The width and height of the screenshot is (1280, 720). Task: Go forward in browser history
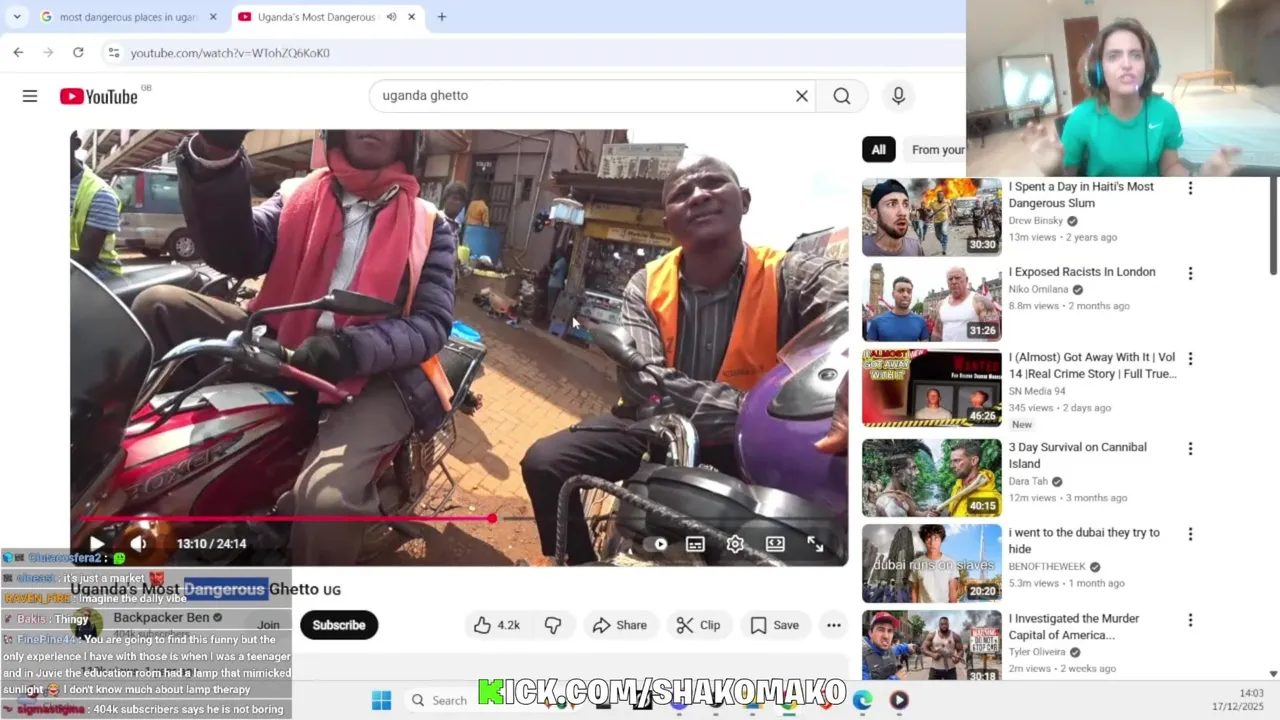pos(48,52)
